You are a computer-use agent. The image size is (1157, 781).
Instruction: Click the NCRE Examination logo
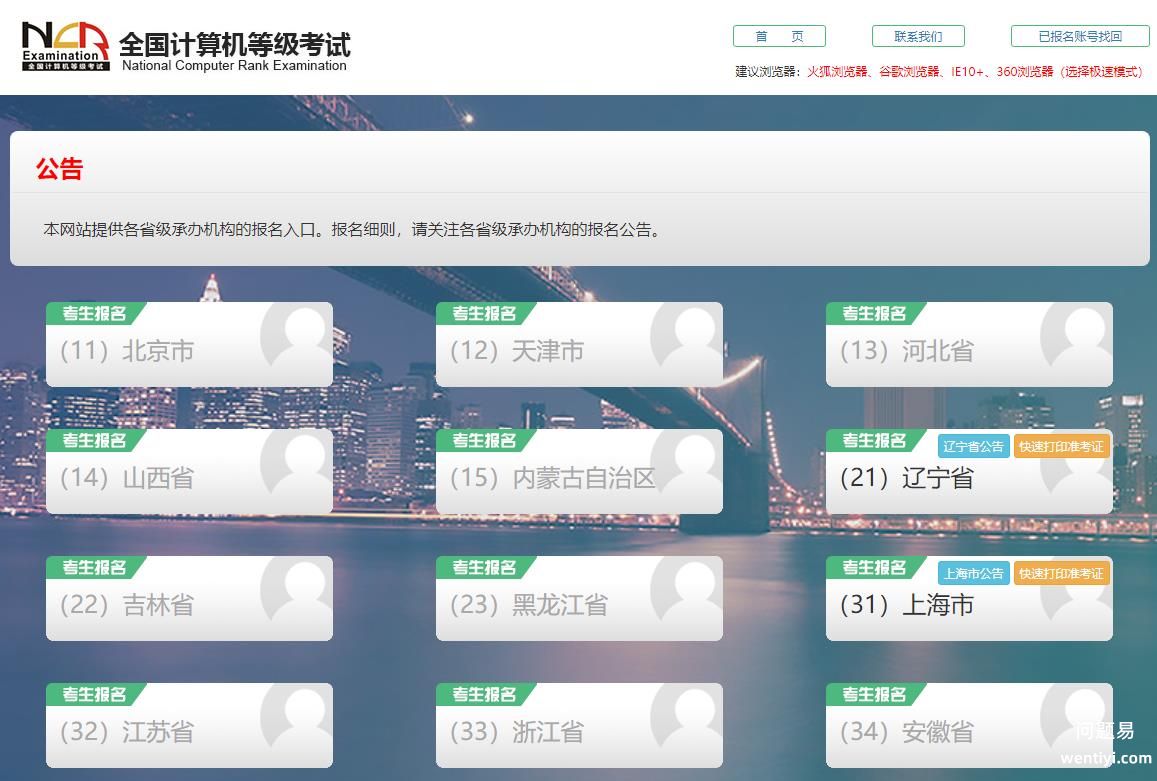point(66,46)
